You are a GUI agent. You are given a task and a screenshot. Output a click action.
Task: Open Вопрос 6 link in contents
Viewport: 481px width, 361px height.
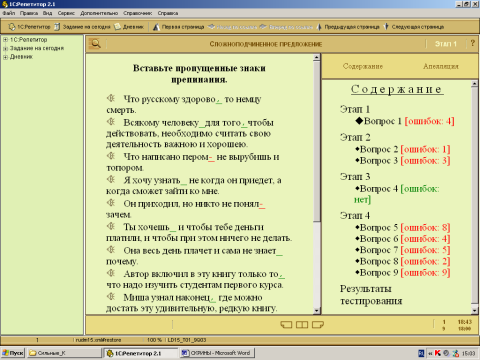[379, 239]
